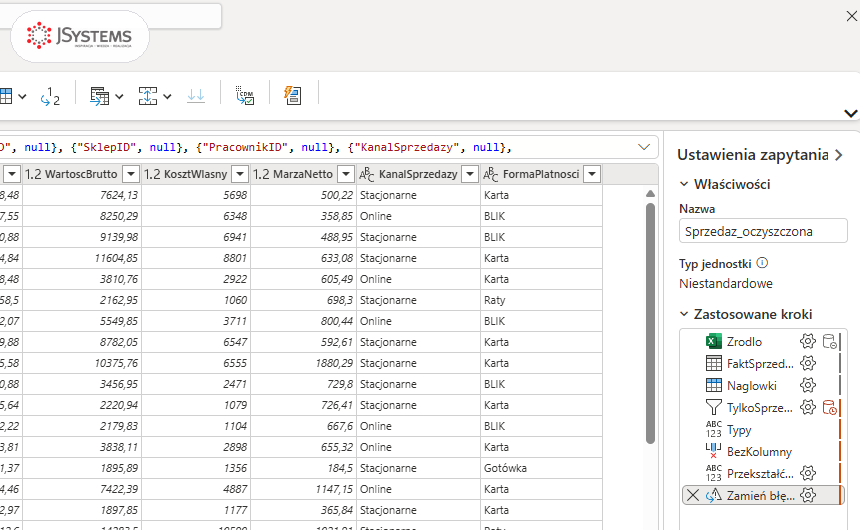The width and height of the screenshot is (860, 530).
Task: Open settings gear for TylkoSprze... step
Action: [807, 407]
